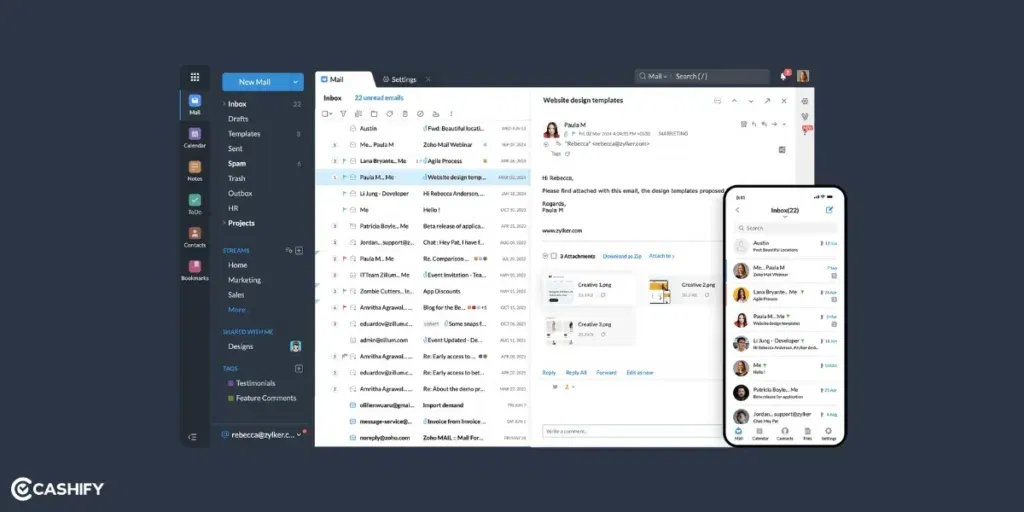The image size is (1024, 512).
Task: Open the Notes app icon
Action: click(195, 169)
